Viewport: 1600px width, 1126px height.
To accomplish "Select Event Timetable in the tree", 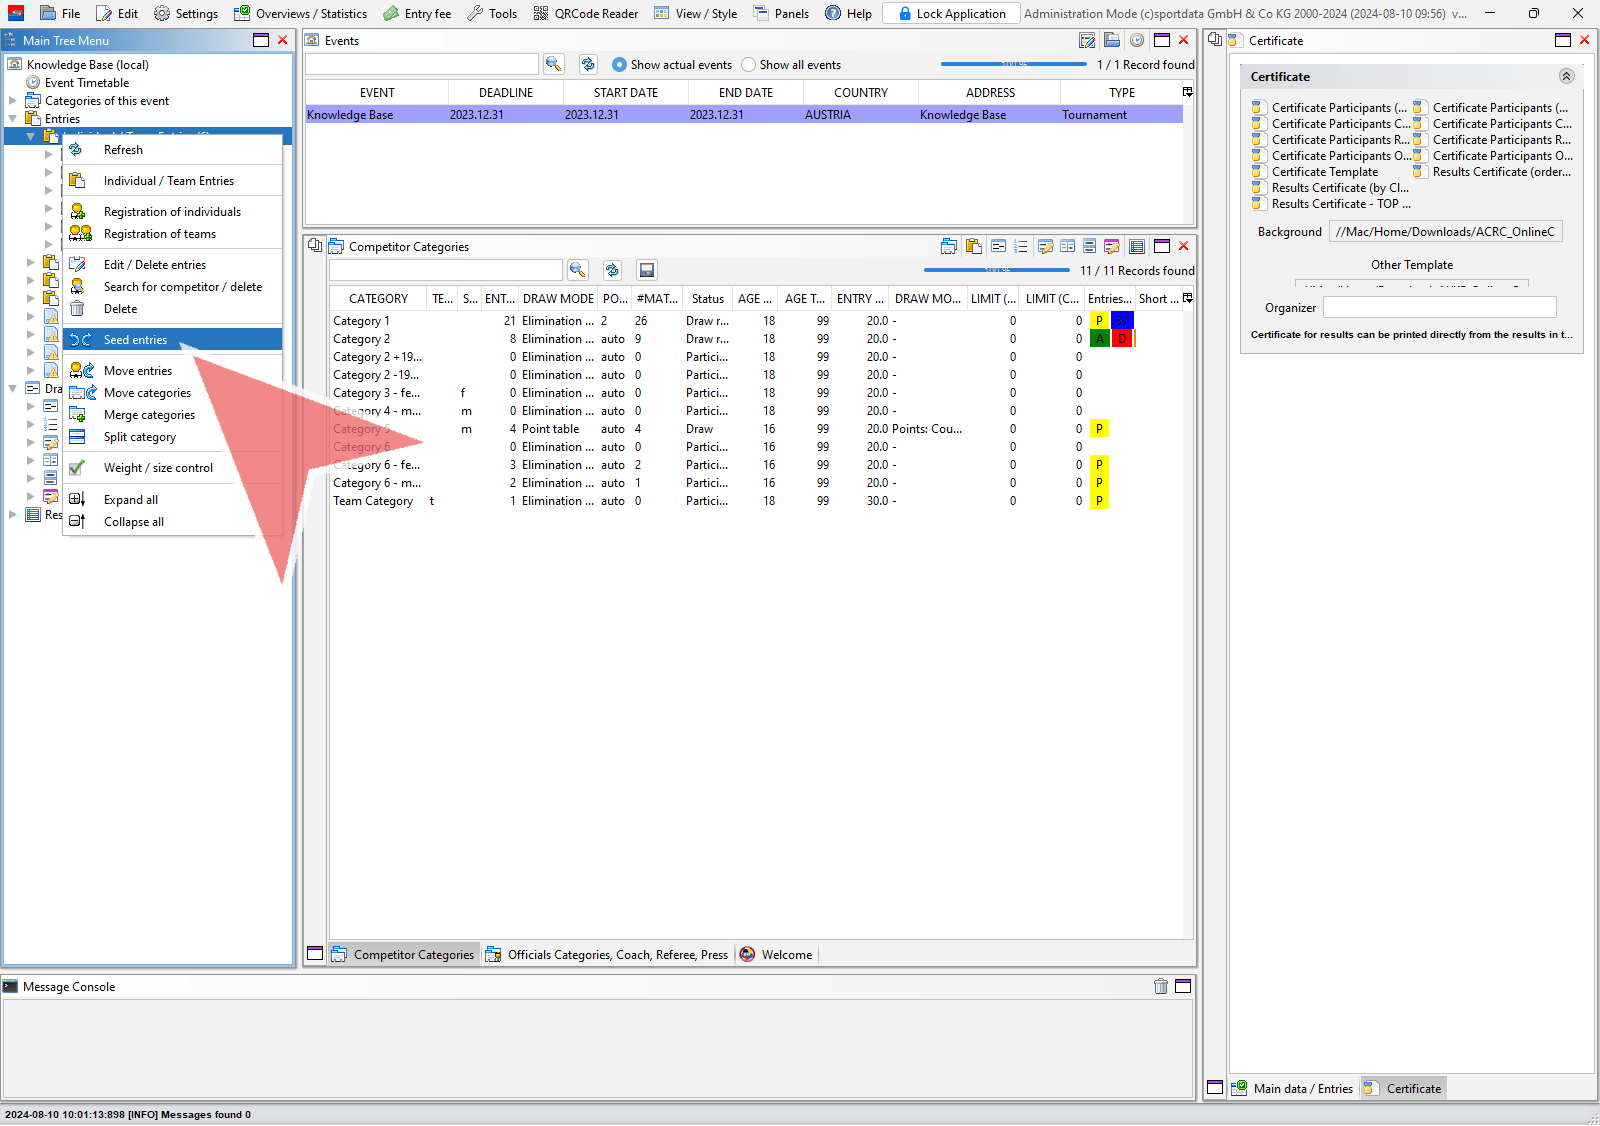I will [87, 83].
